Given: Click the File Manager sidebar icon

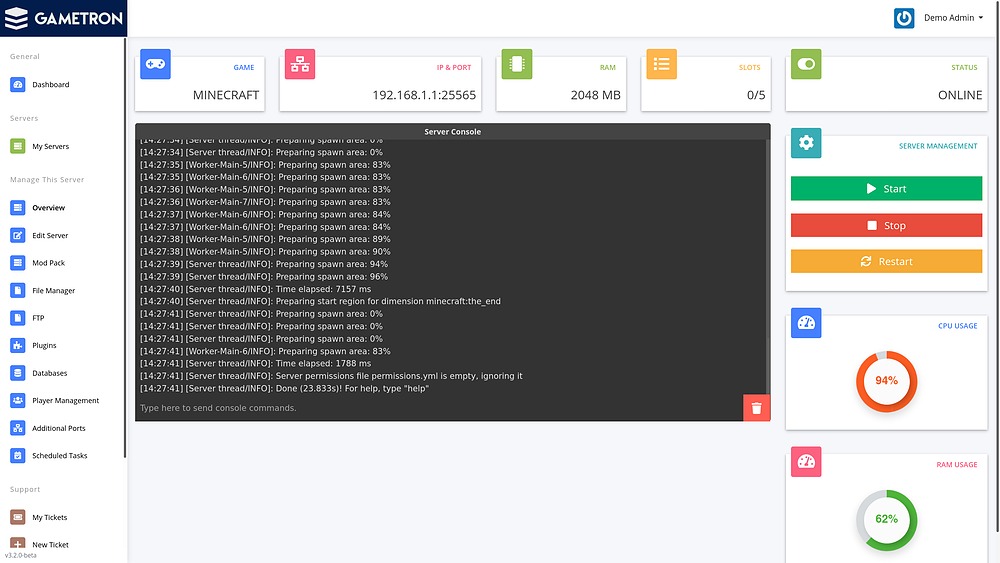Looking at the screenshot, I should 18,290.
